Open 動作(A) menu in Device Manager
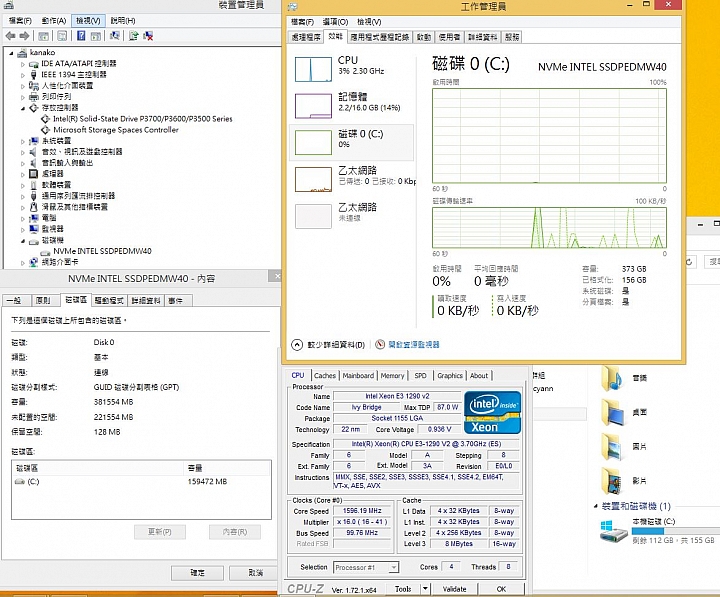The height and width of the screenshot is (597, 720). point(54,21)
